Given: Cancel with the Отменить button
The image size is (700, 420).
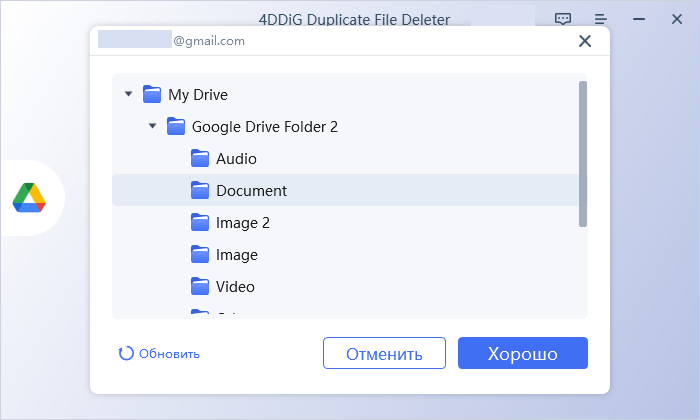Looking at the screenshot, I should coord(384,353).
